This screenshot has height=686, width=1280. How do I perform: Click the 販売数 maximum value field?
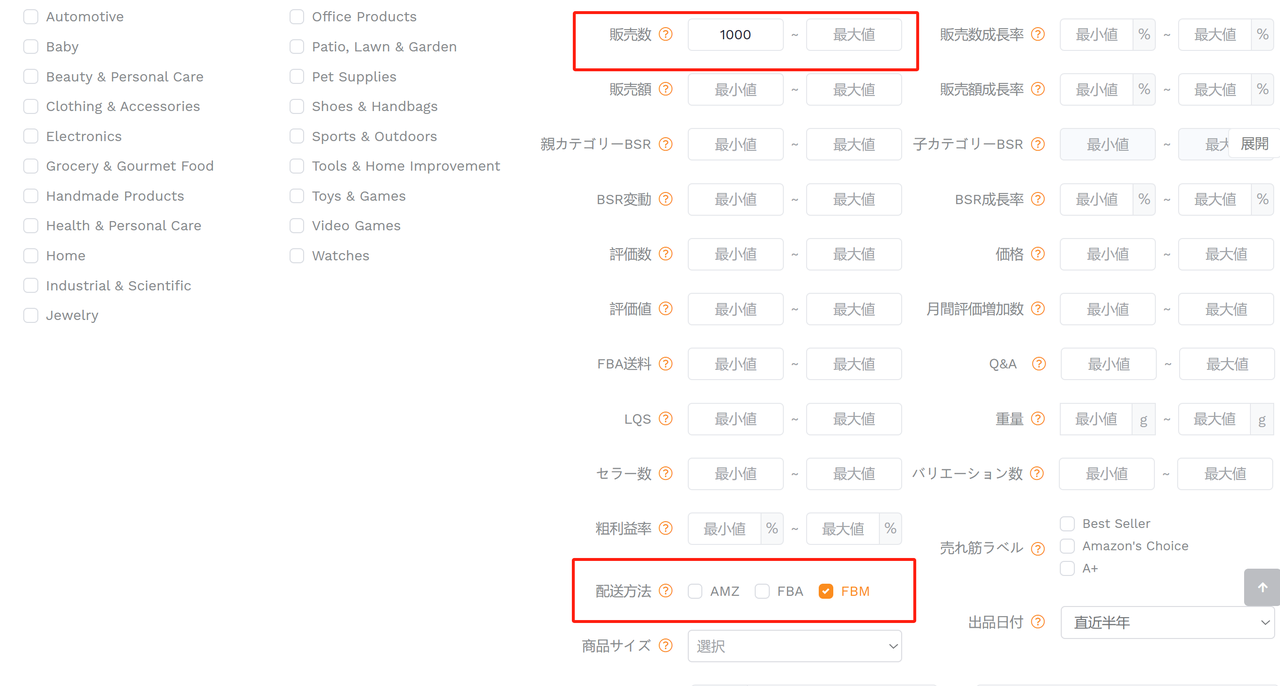pyautogui.click(x=854, y=35)
